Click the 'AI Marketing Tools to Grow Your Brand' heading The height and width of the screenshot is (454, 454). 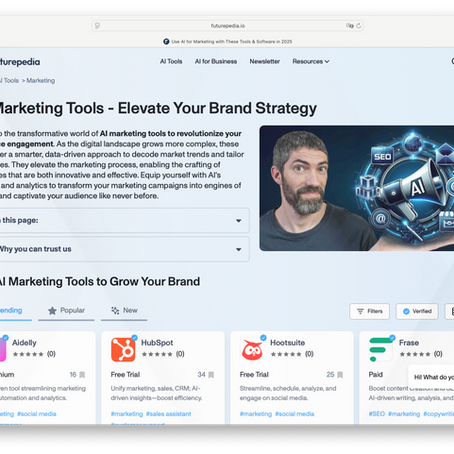click(100, 282)
